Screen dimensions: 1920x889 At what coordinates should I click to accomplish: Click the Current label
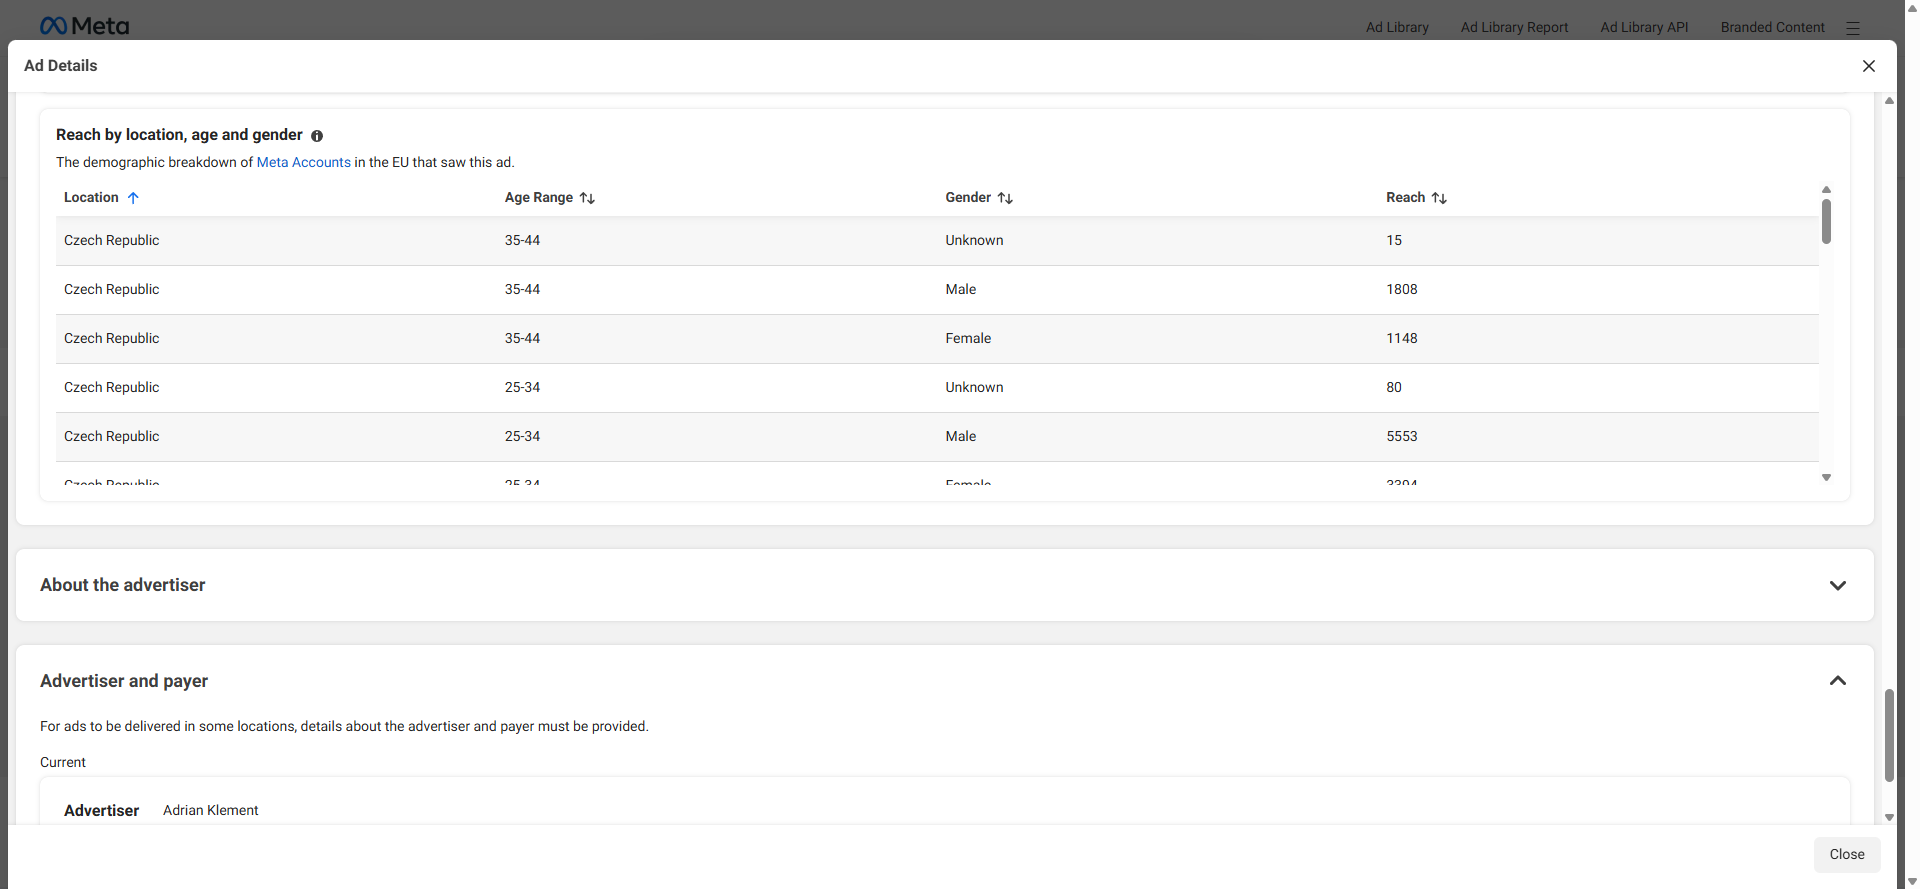(63, 762)
